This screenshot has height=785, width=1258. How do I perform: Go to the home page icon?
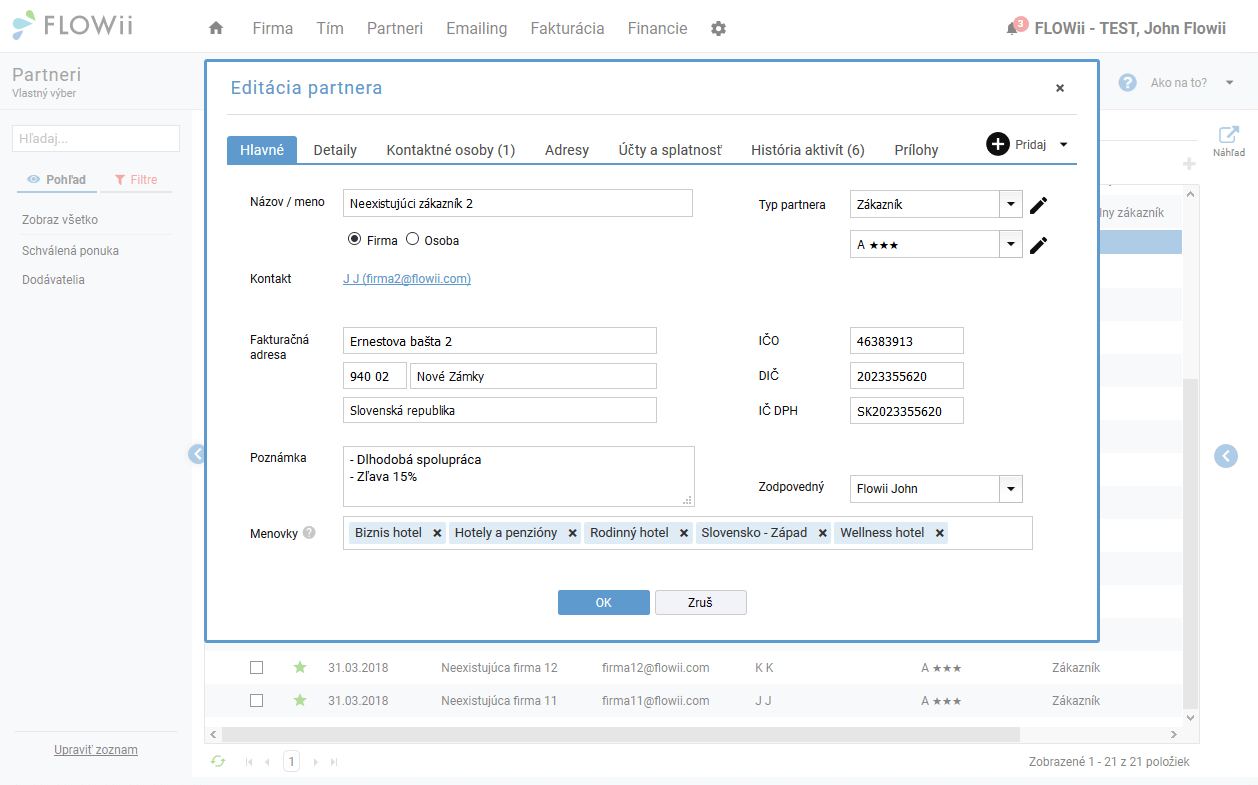[216, 28]
